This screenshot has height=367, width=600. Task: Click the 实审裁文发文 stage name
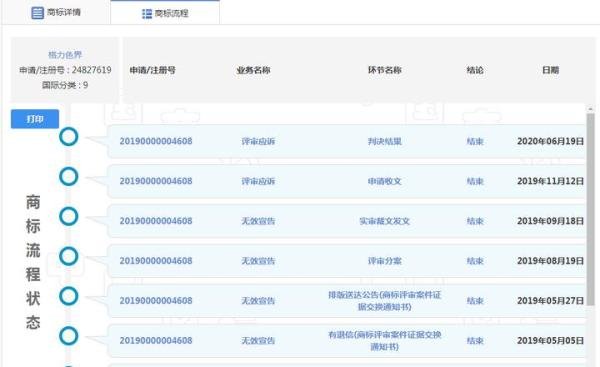click(x=385, y=221)
